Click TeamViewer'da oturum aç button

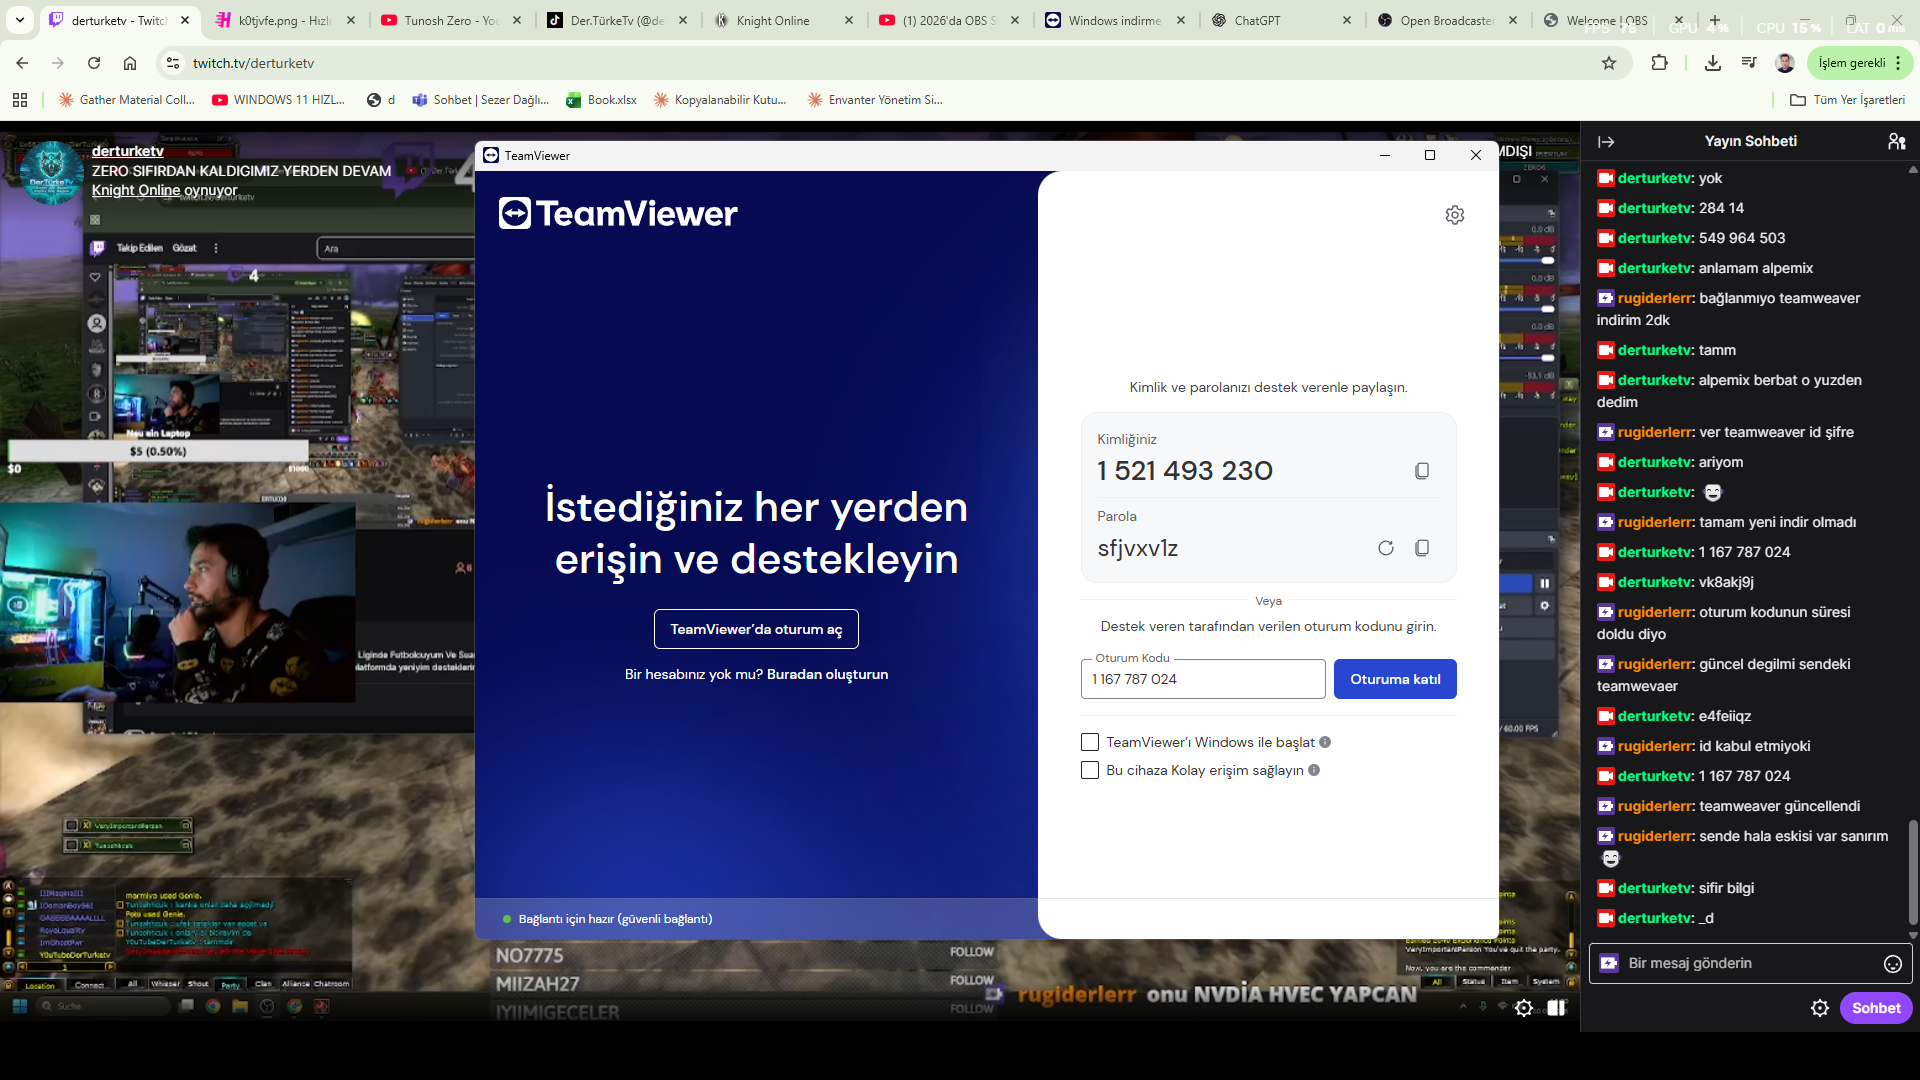(x=756, y=629)
